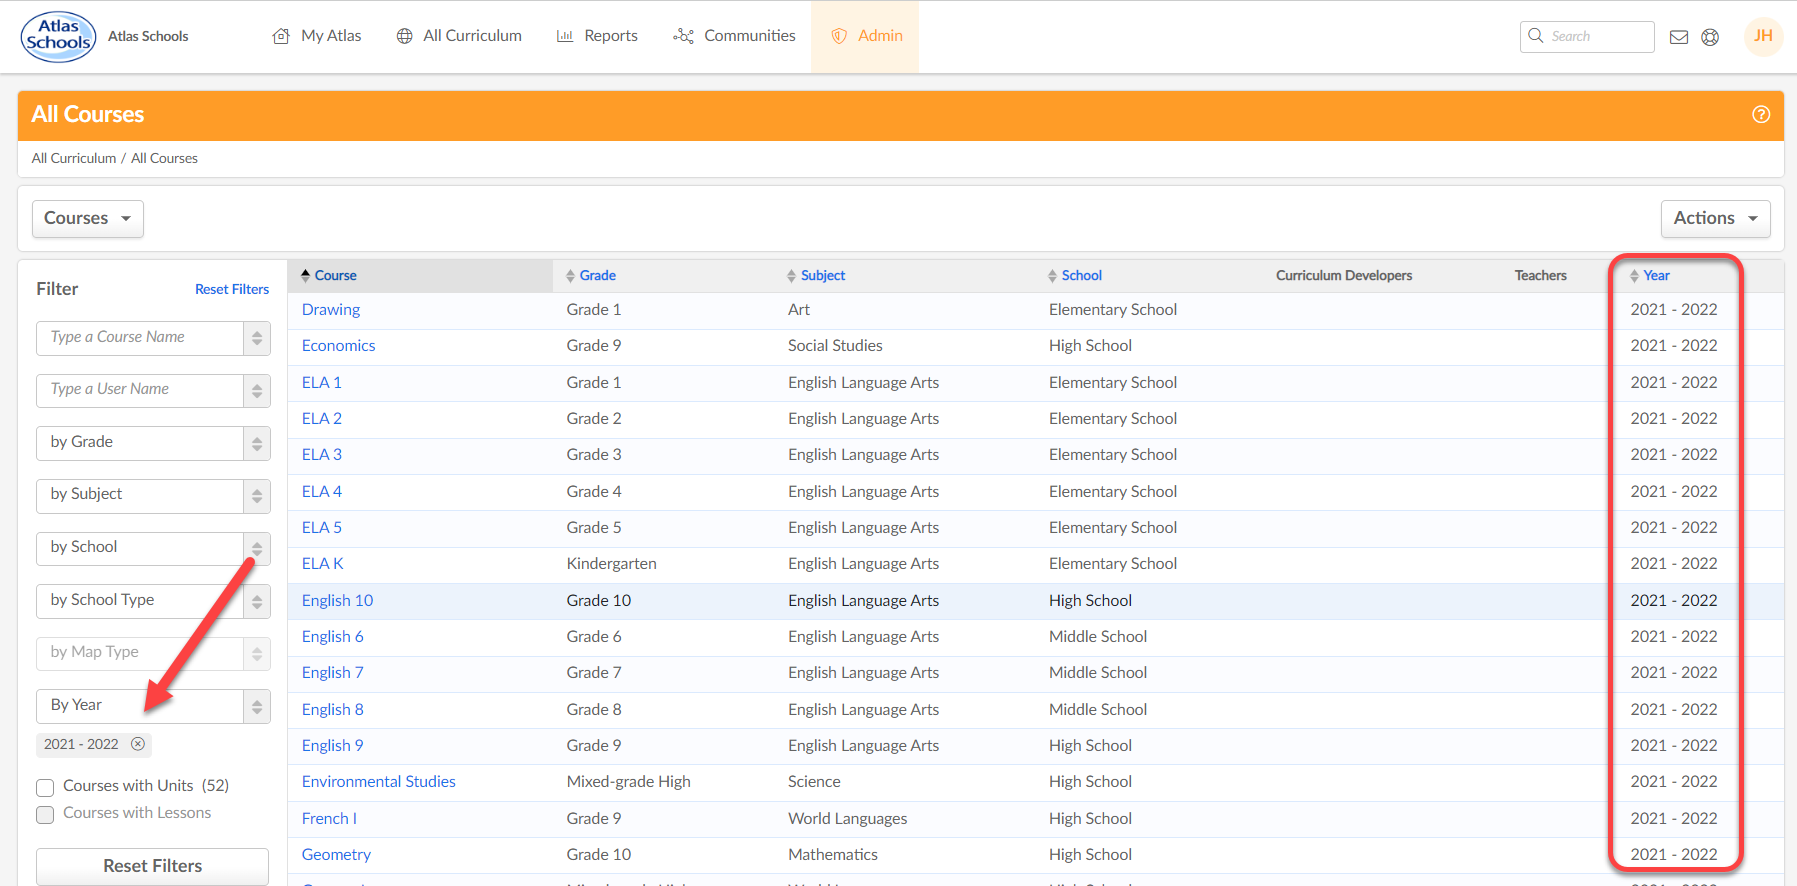Open the User Name combo arrow
The height and width of the screenshot is (886, 1797).
coord(257,391)
